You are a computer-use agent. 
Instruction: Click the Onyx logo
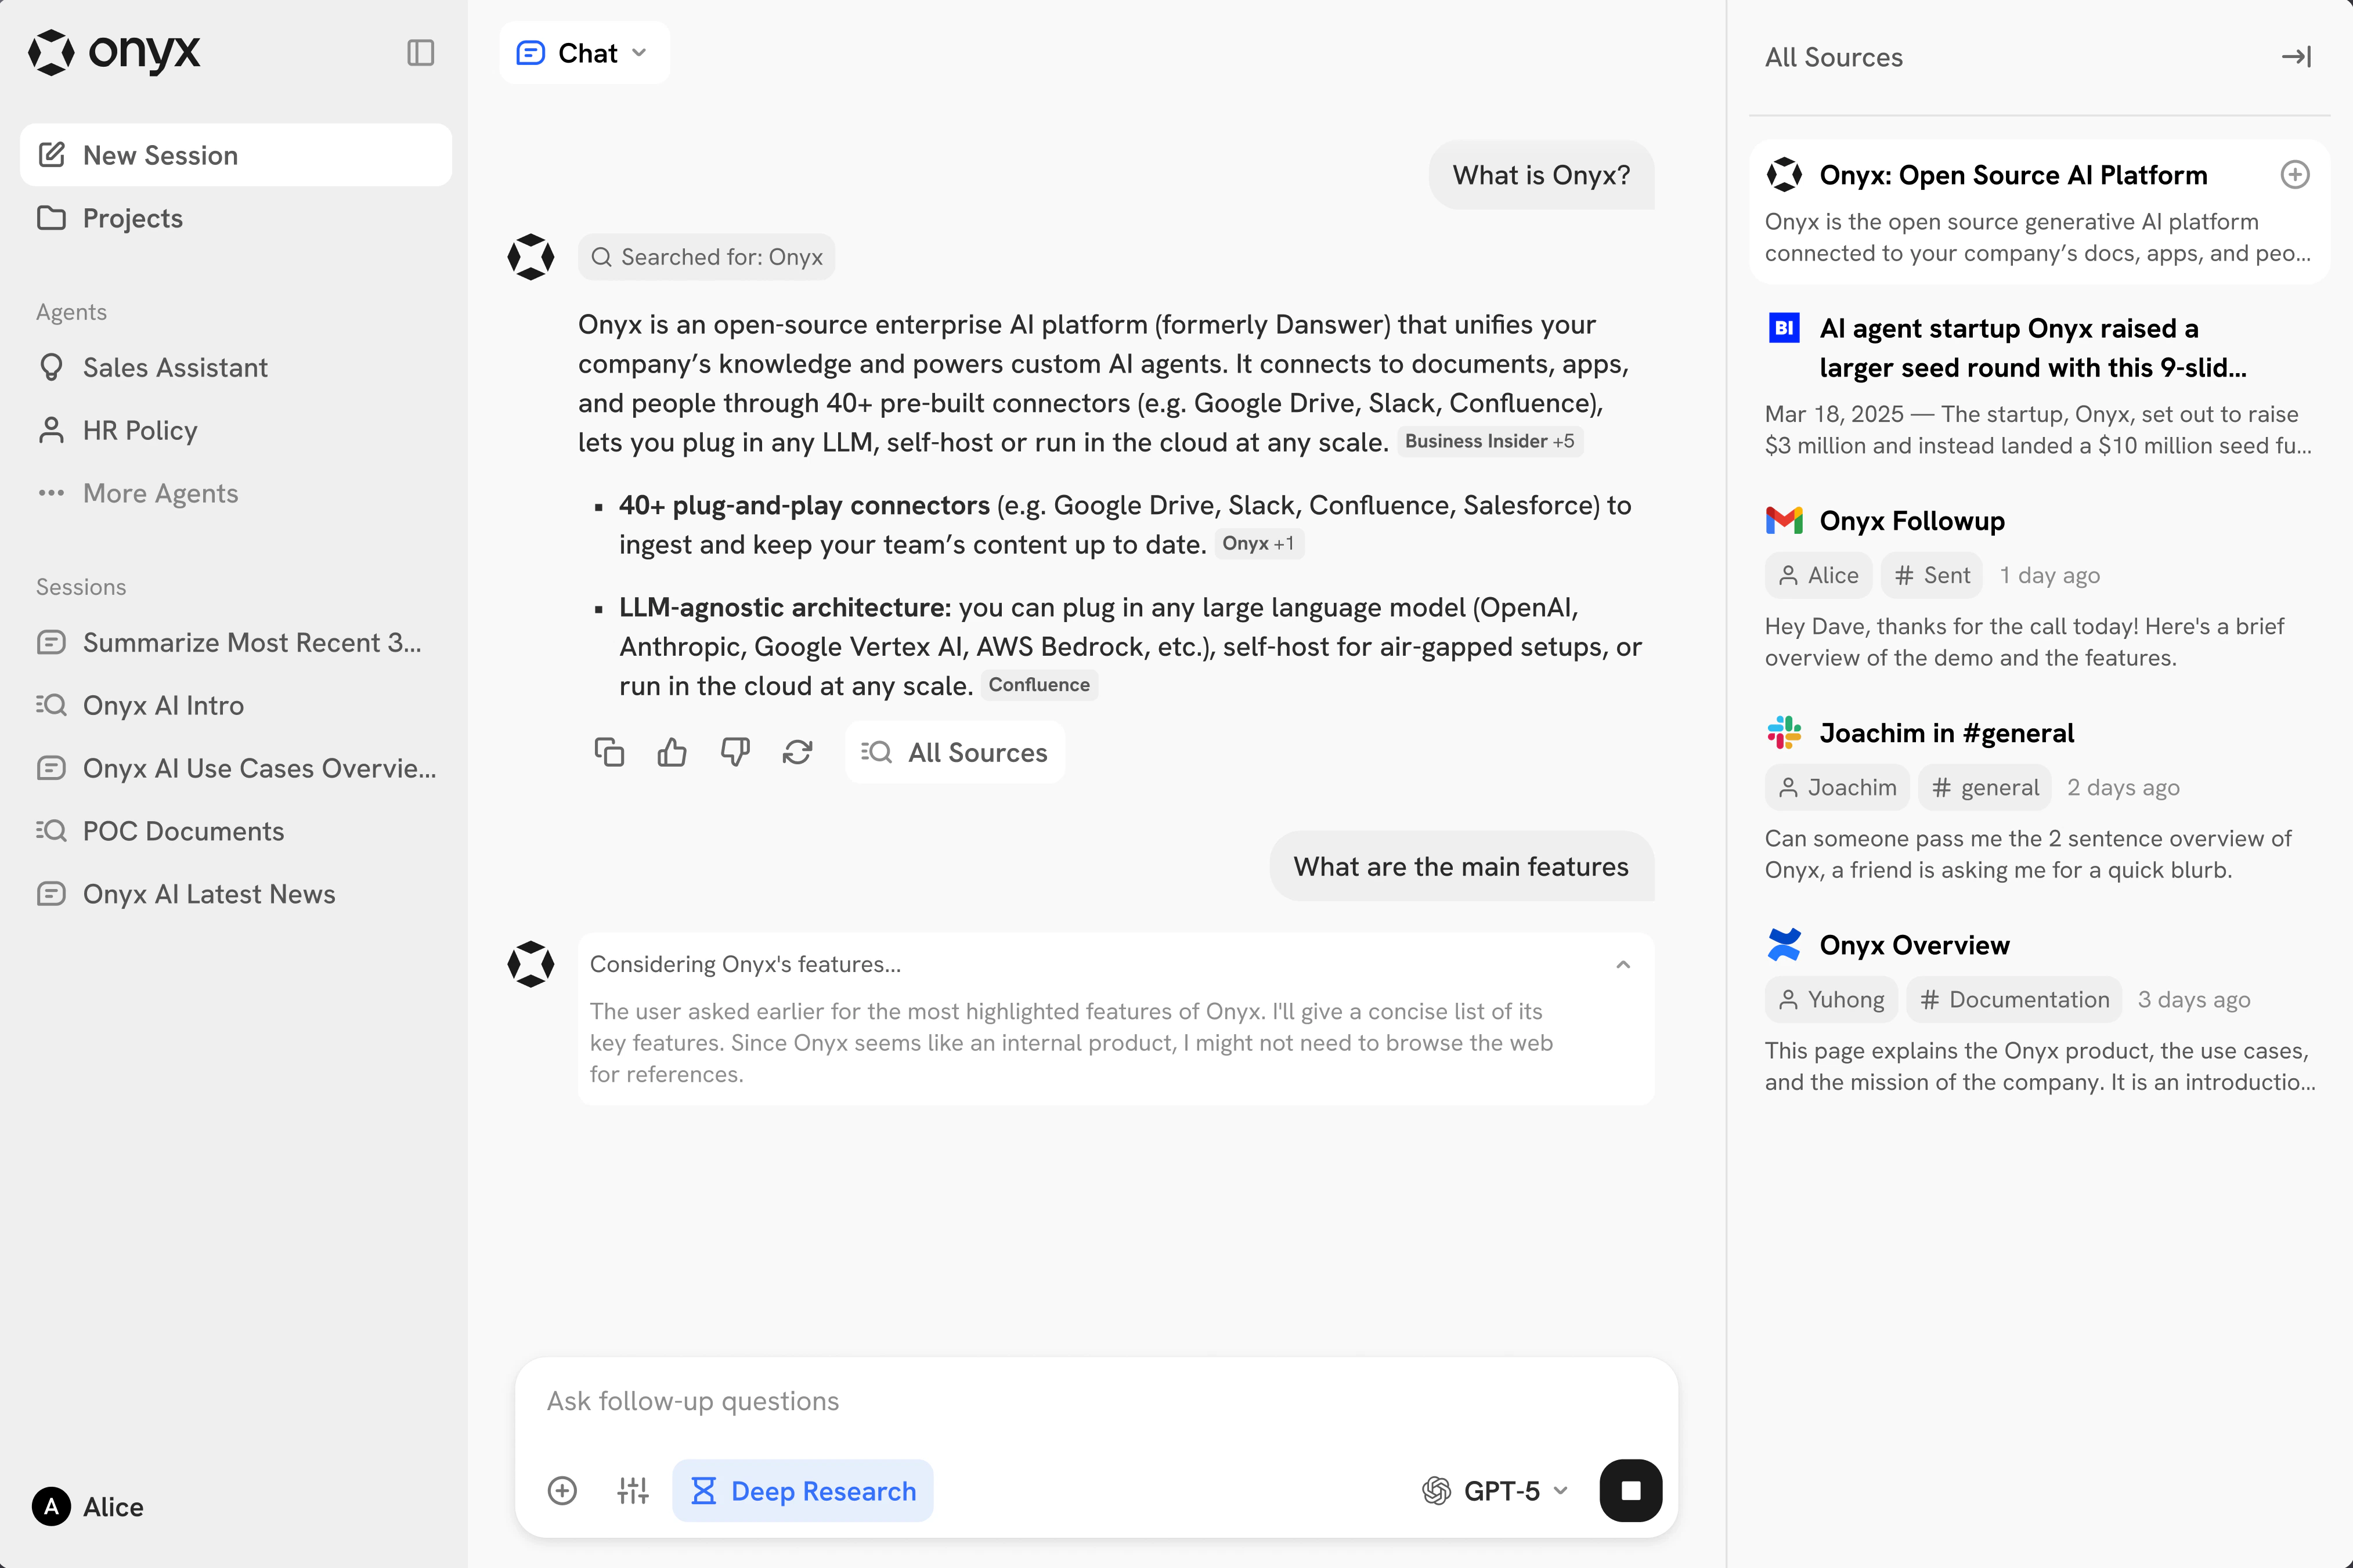point(113,52)
